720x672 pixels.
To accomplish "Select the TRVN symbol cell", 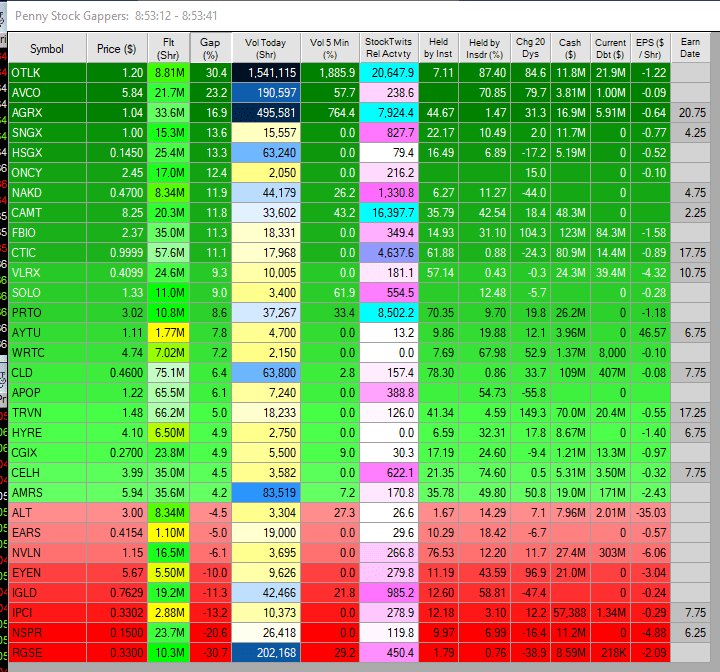I will (x=47, y=412).
